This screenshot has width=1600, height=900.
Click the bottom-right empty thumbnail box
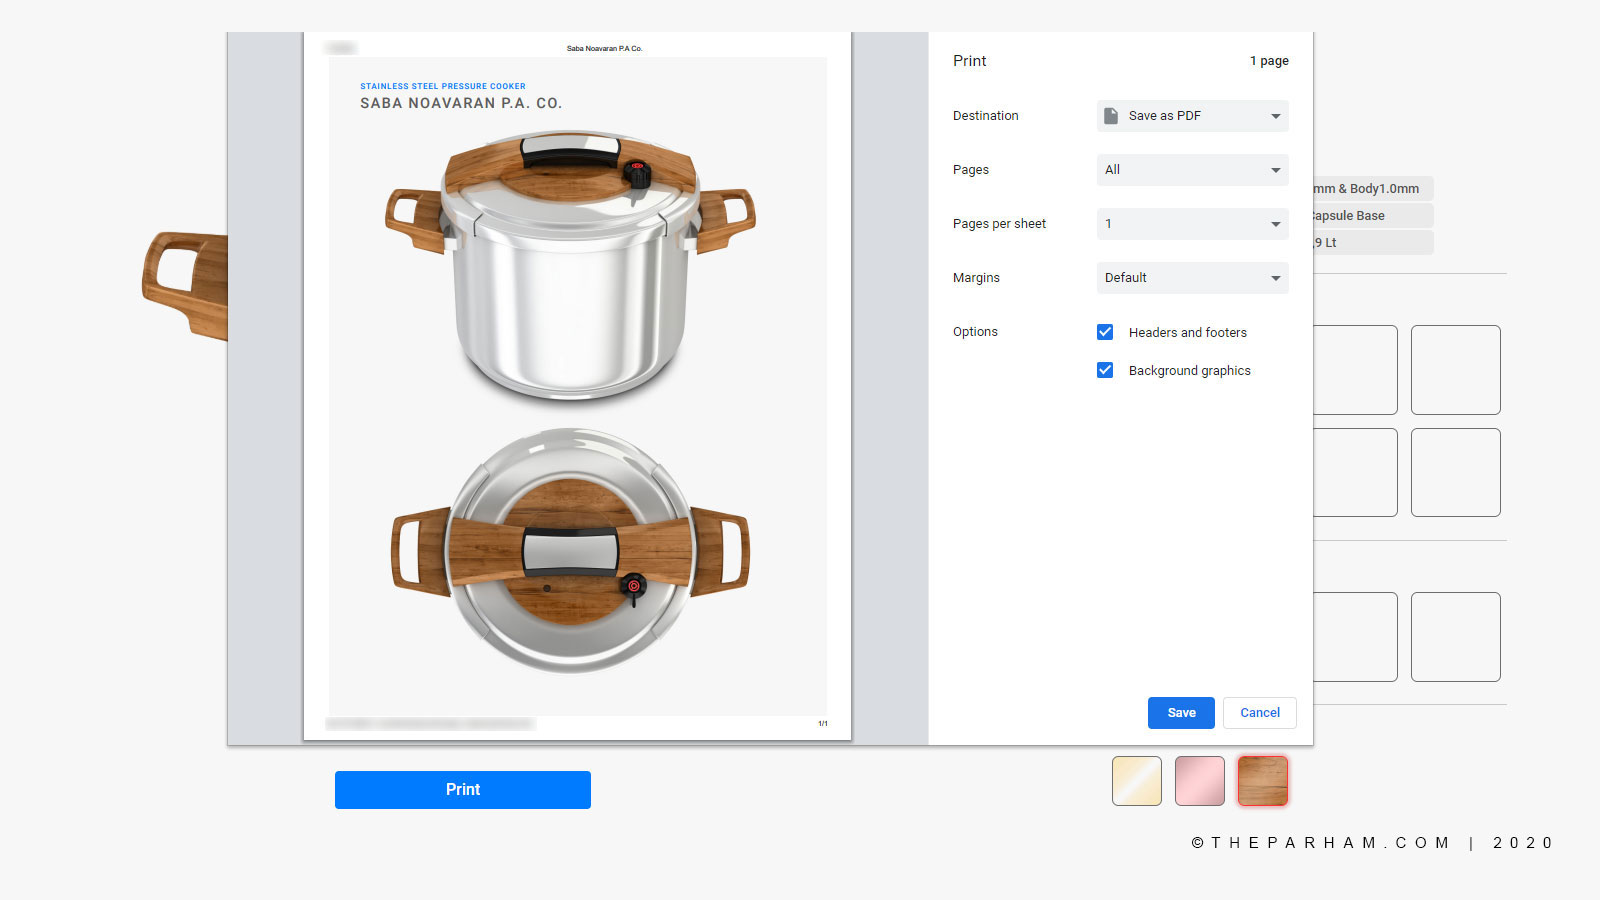tap(1455, 637)
